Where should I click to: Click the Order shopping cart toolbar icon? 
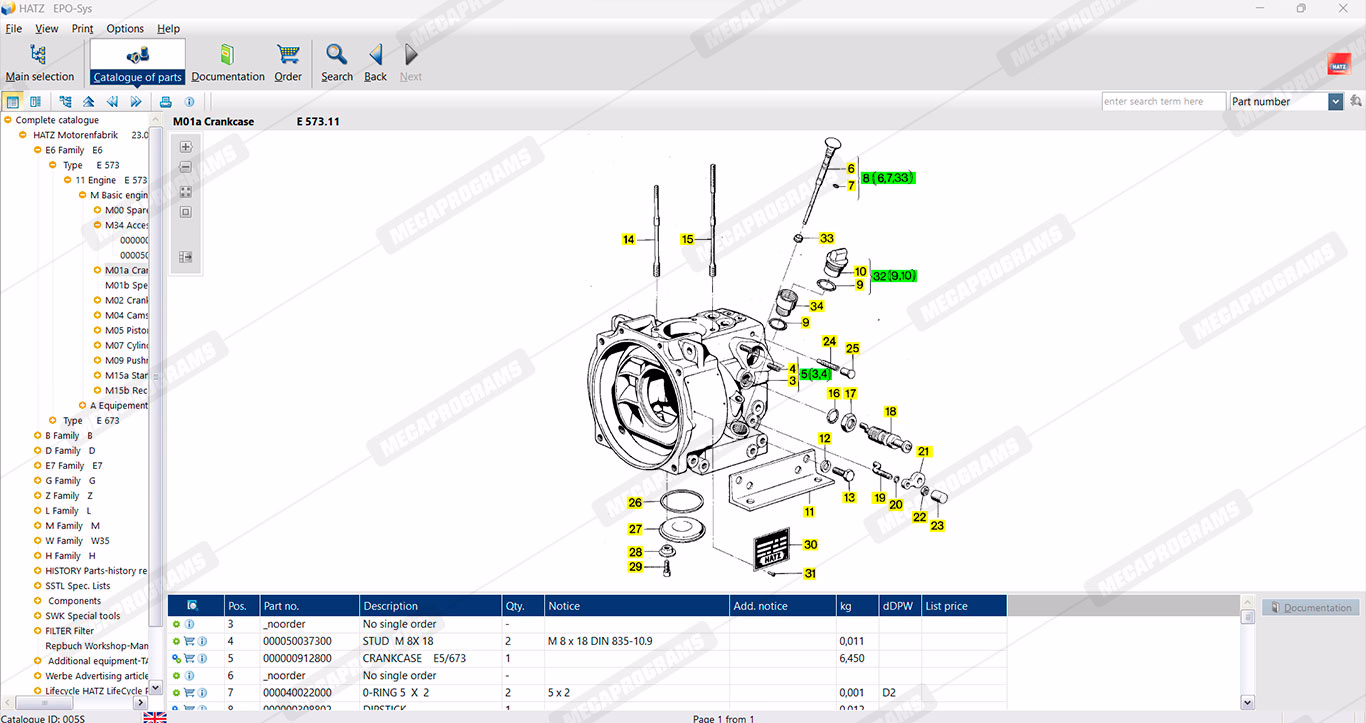pos(288,62)
